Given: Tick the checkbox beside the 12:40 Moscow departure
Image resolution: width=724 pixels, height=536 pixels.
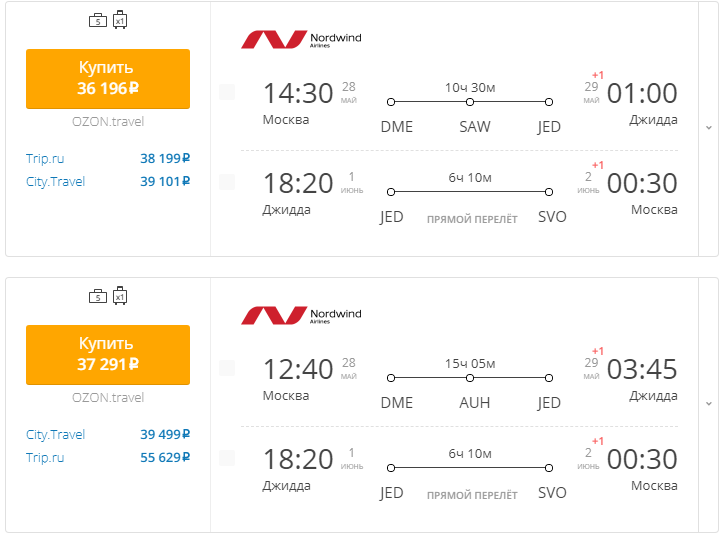Looking at the screenshot, I should point(227,368).
